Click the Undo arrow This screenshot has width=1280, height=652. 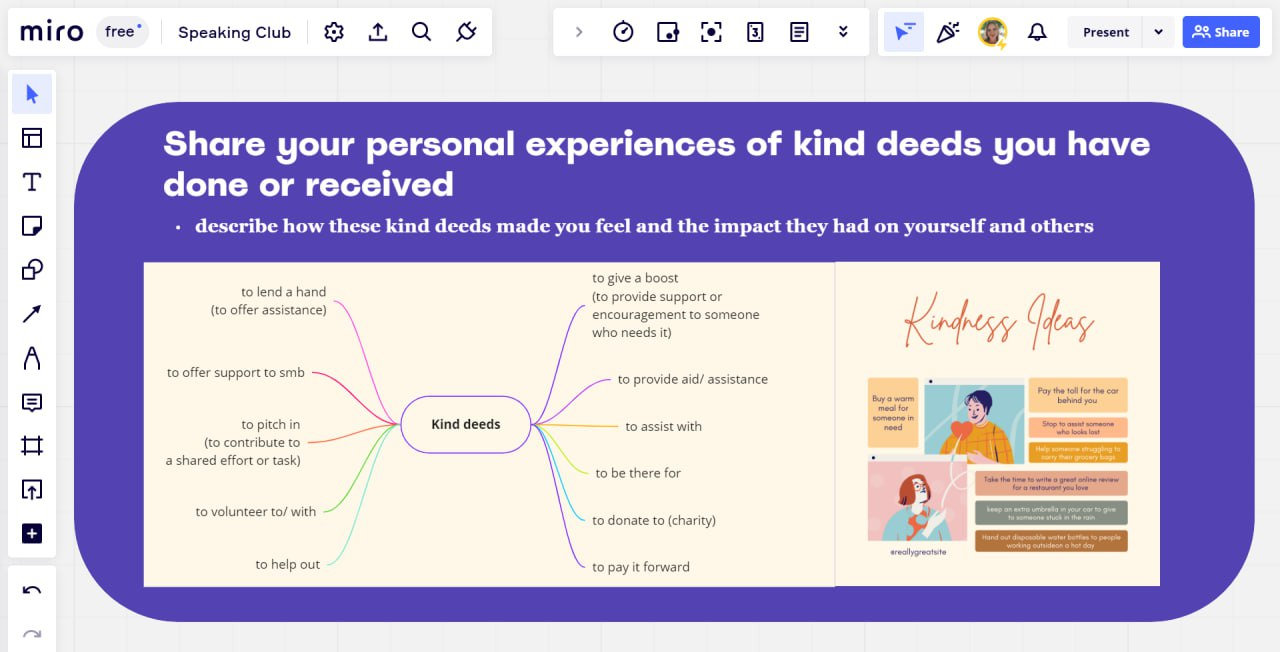point(32,591)
